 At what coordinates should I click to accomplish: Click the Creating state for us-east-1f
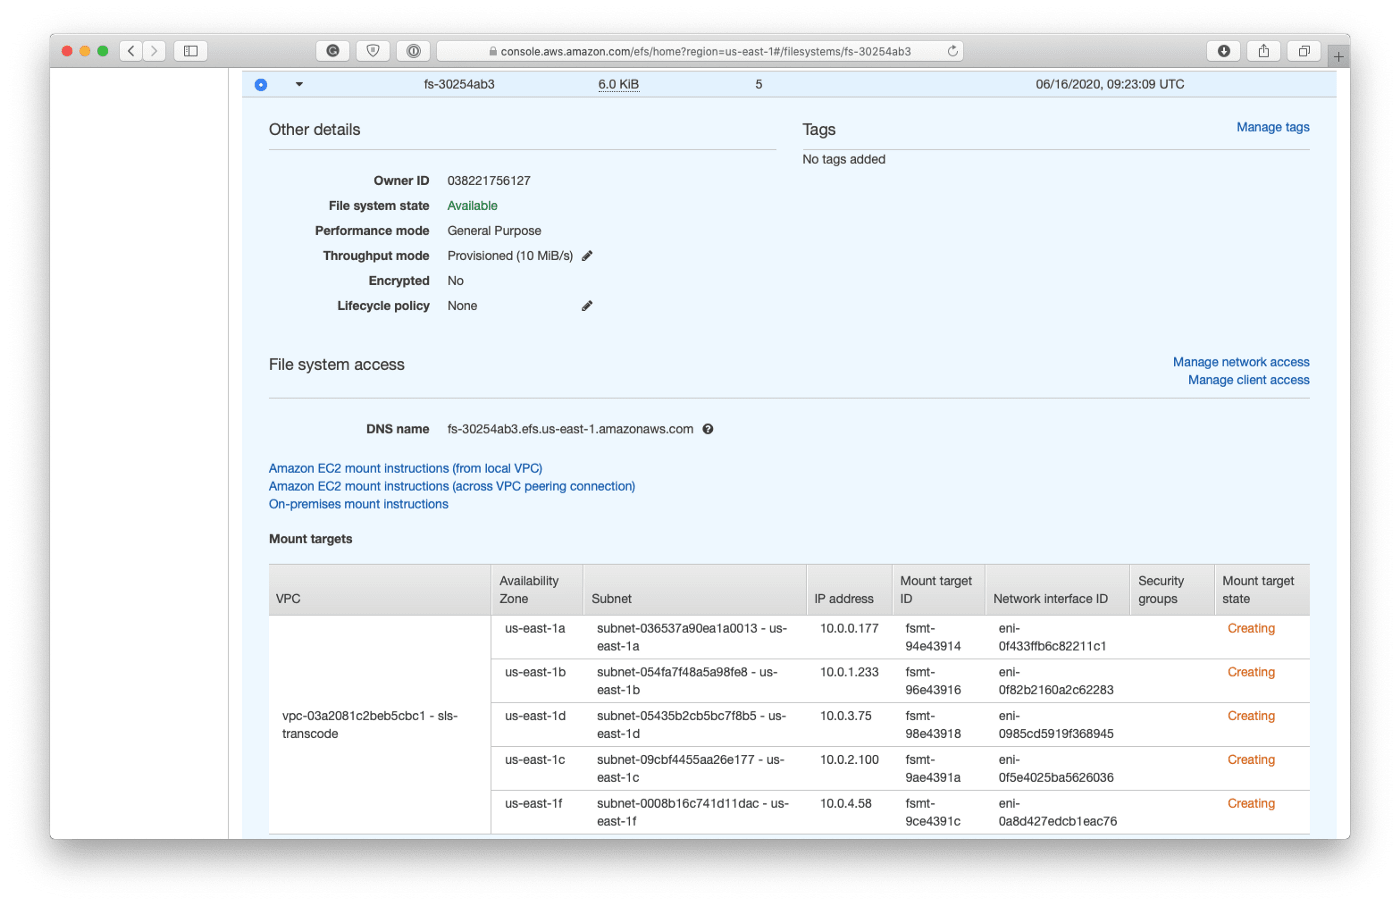click(1251, 805)
